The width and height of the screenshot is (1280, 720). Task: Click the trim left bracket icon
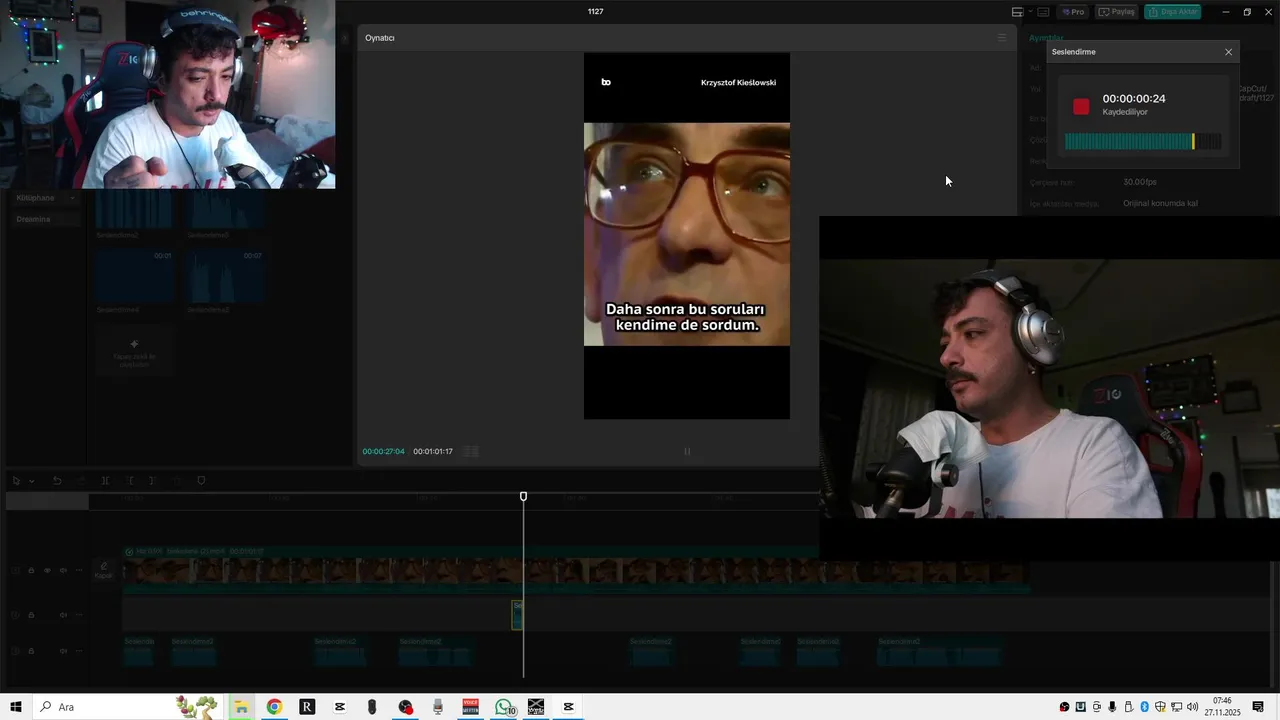pos(129,481)
